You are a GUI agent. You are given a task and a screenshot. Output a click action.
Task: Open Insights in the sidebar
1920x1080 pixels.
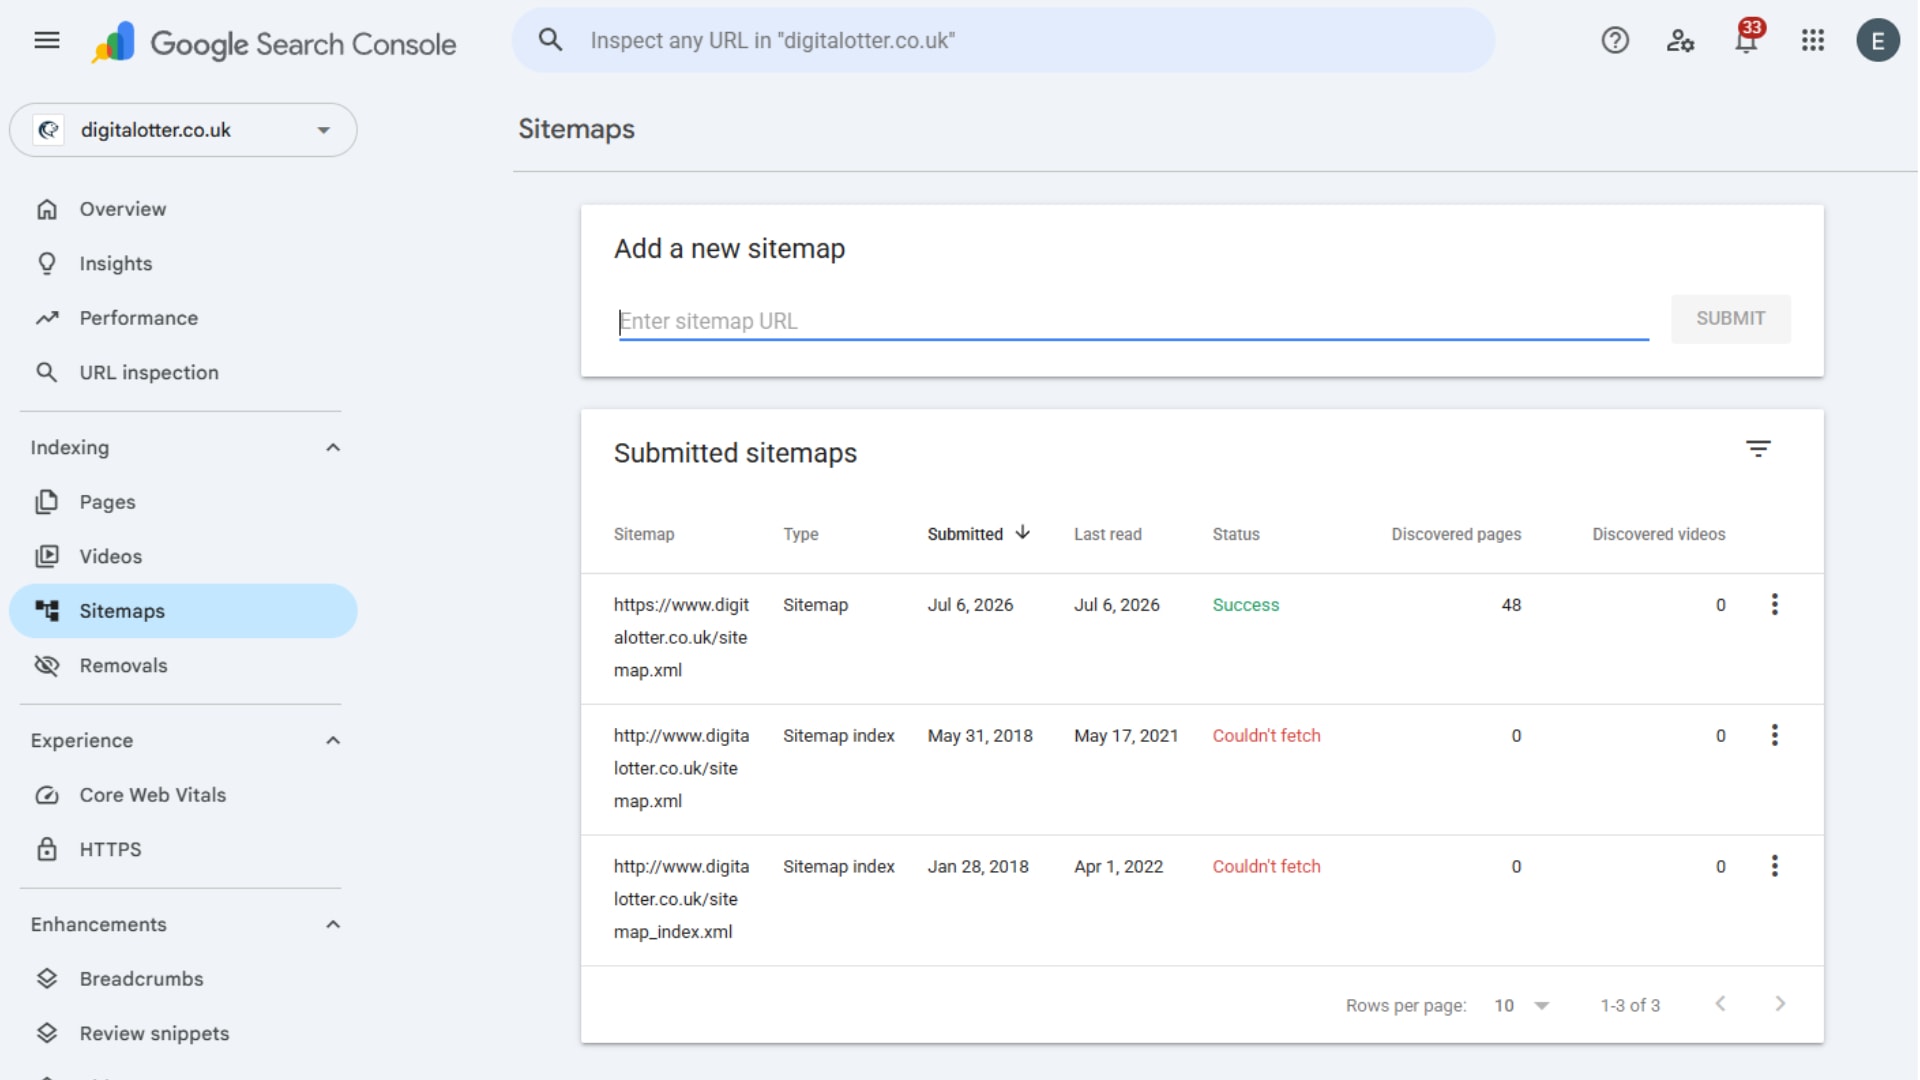coord(183,264)
